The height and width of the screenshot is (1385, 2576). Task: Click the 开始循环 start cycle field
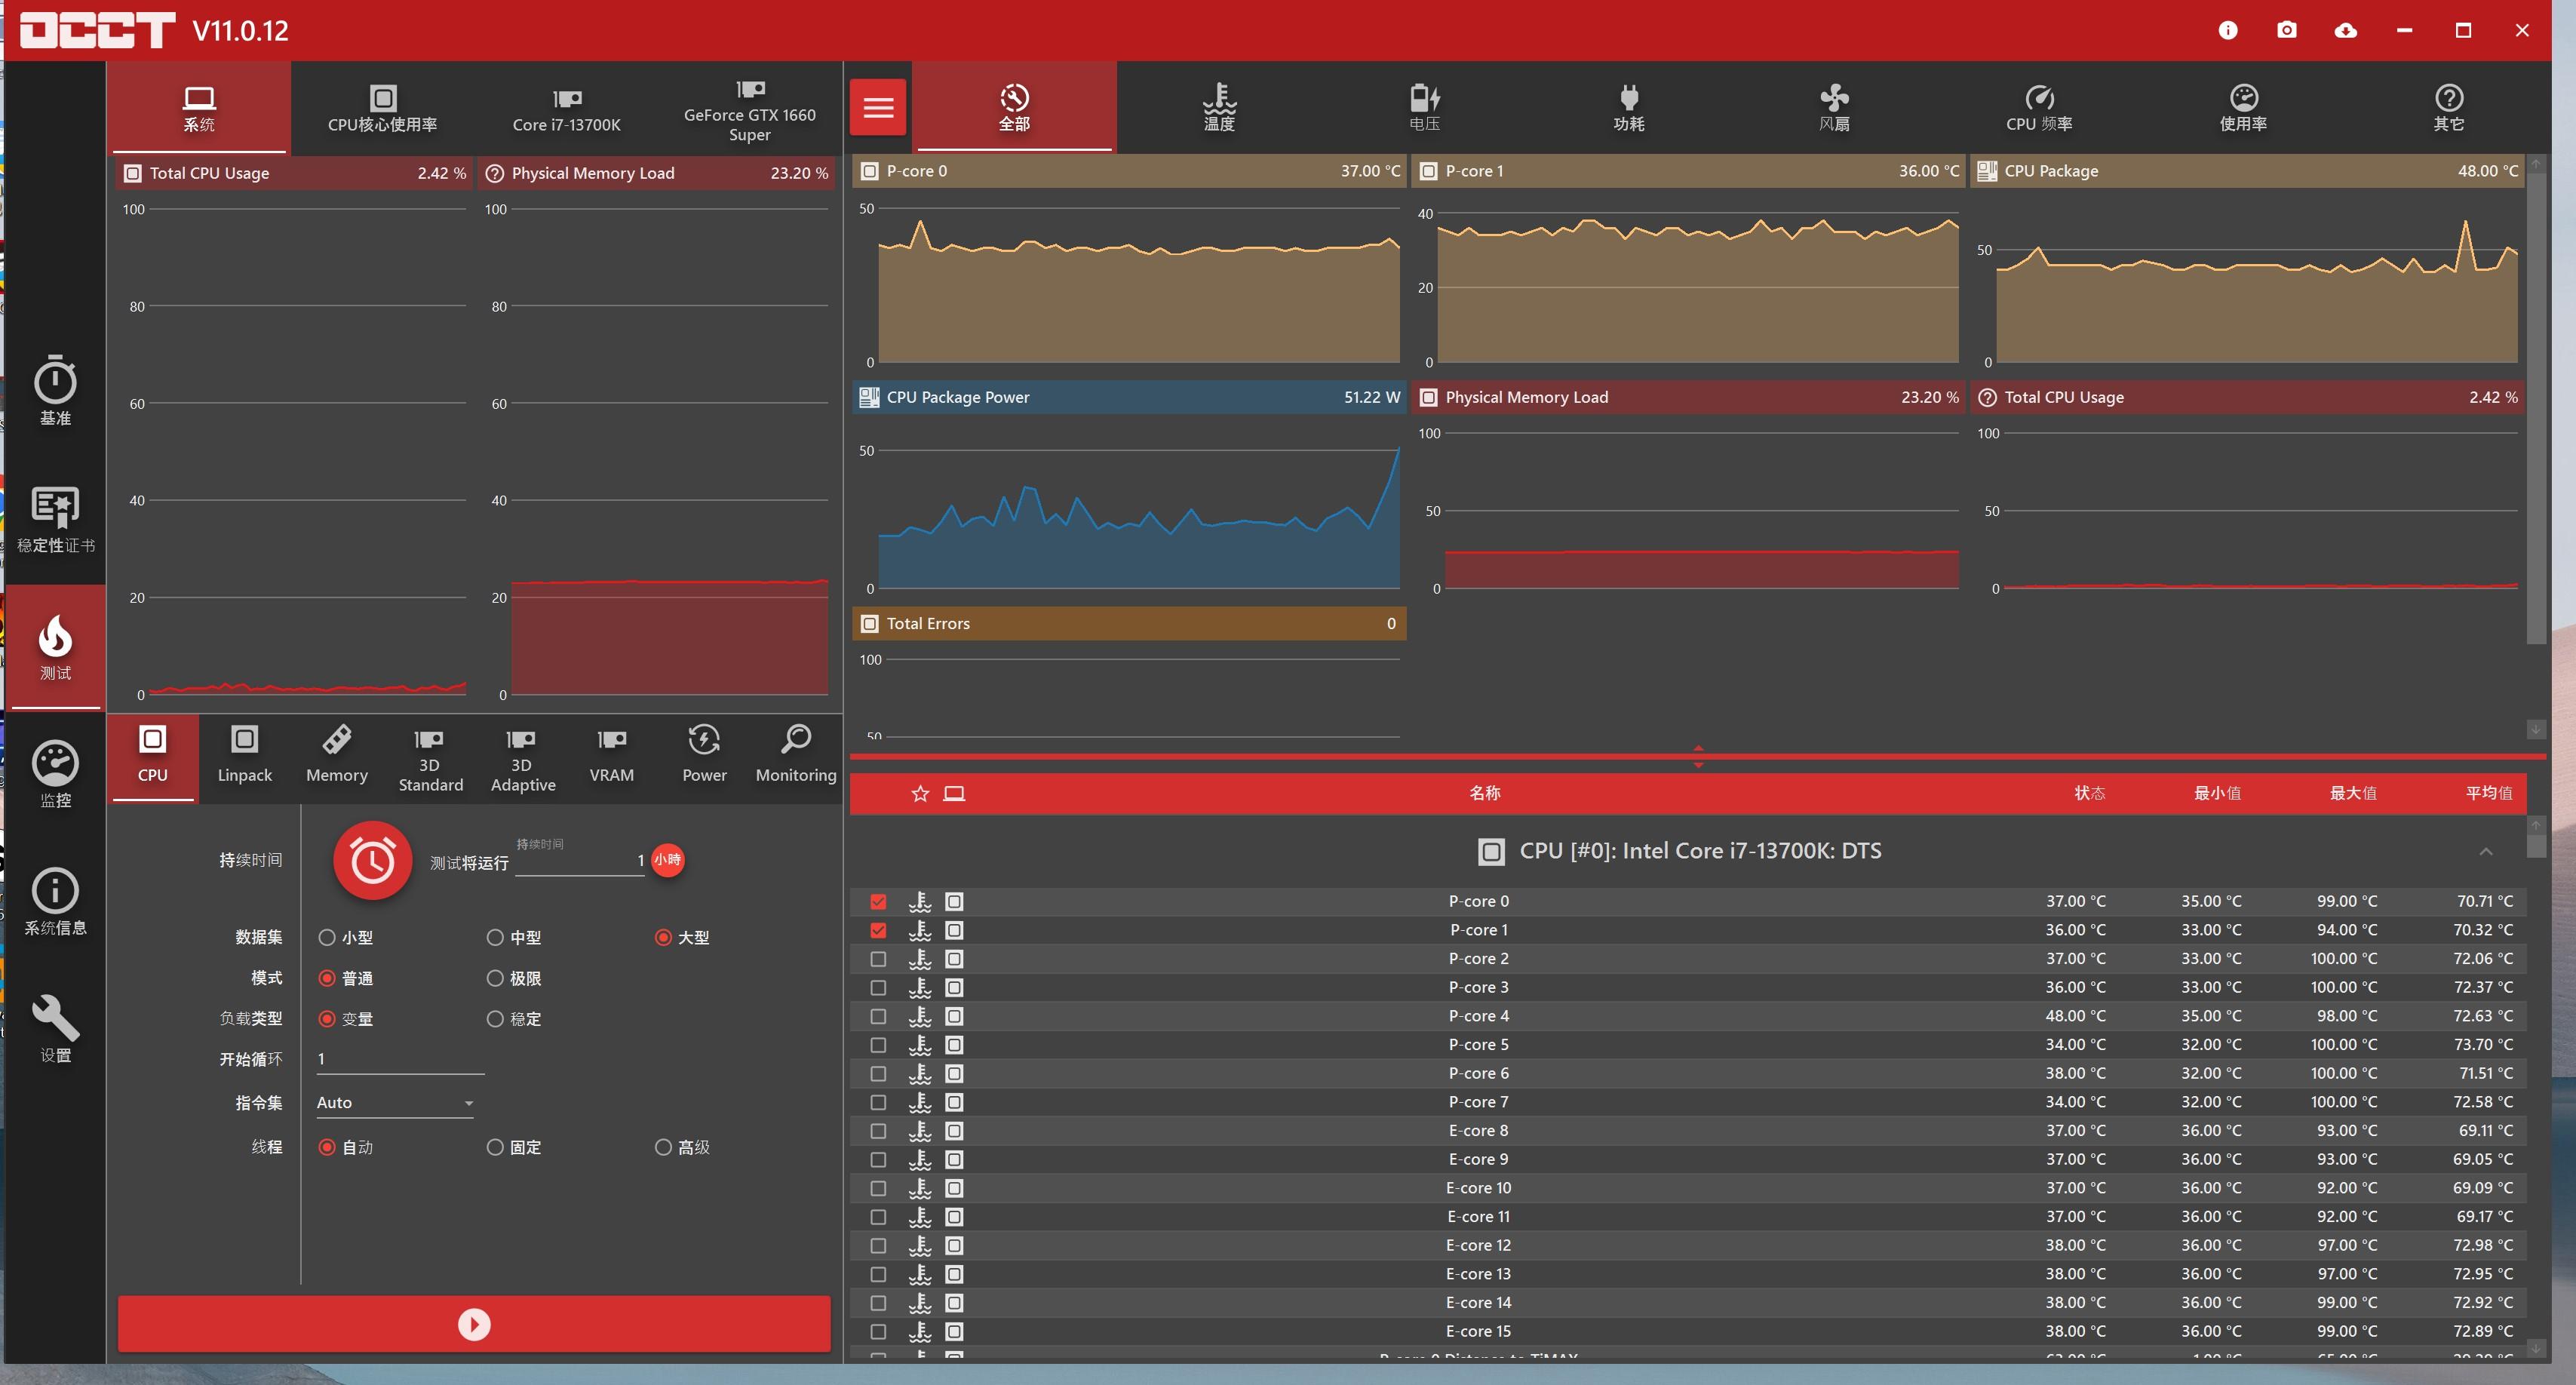400,1059
